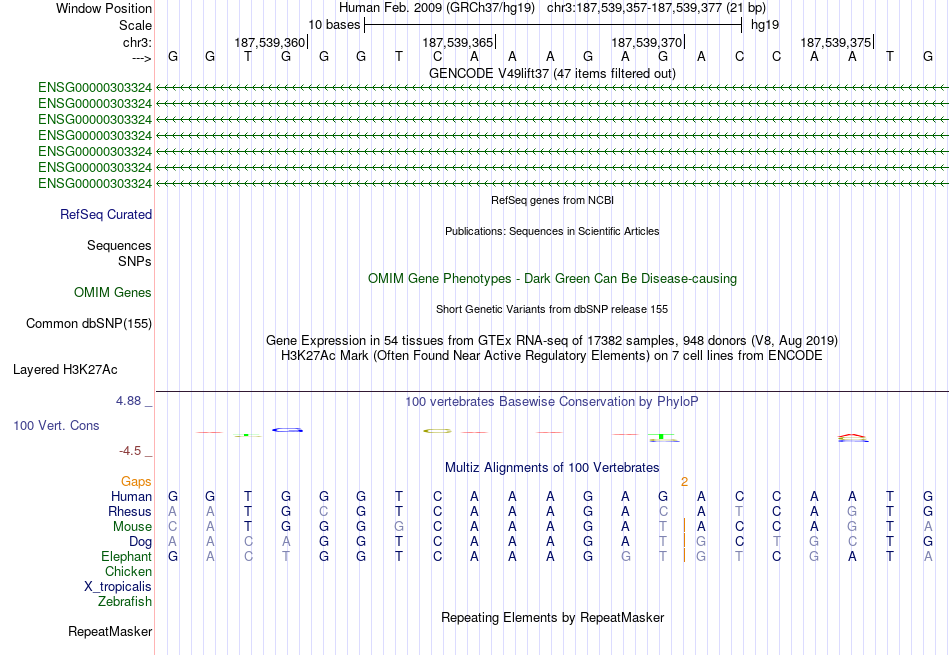
Task: Click the topmost ENSG00000303324 transcript label
Action: click(95, 88)
